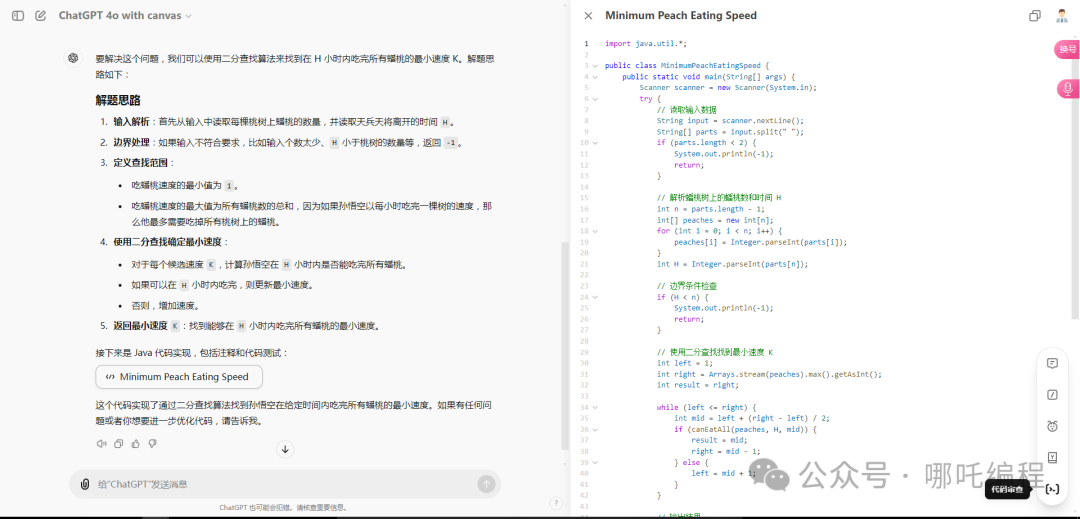Click the pink microphone button
1080x519 pixels.
pos(1067,89)
